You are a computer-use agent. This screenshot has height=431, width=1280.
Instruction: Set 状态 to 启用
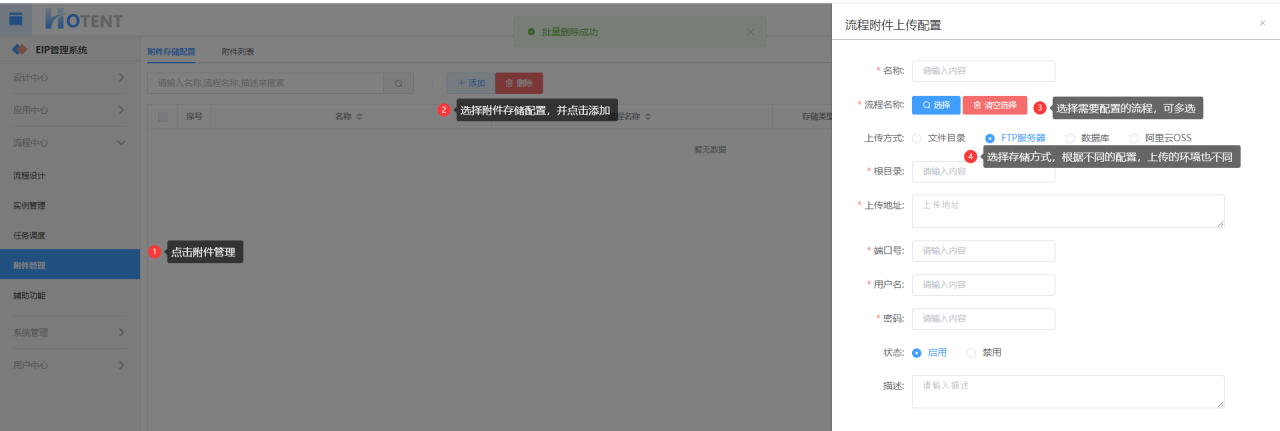929,352
